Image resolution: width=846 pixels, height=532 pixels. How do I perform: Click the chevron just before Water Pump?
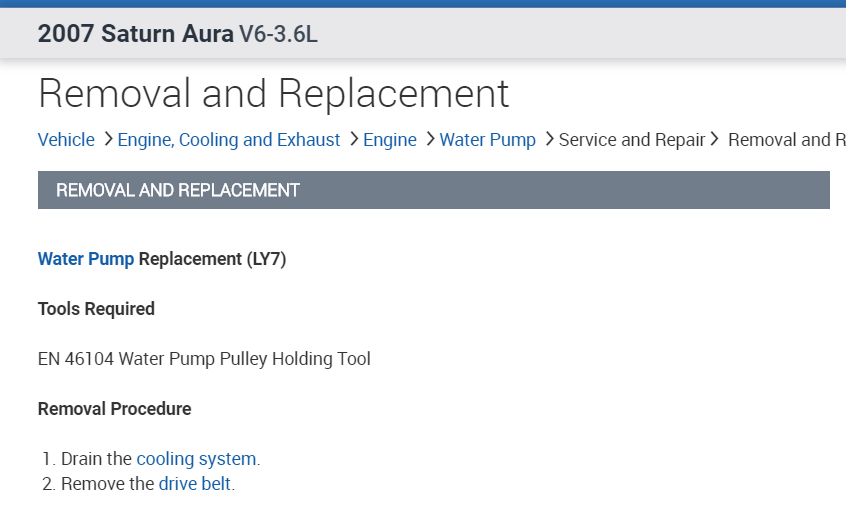pos(430,140)
